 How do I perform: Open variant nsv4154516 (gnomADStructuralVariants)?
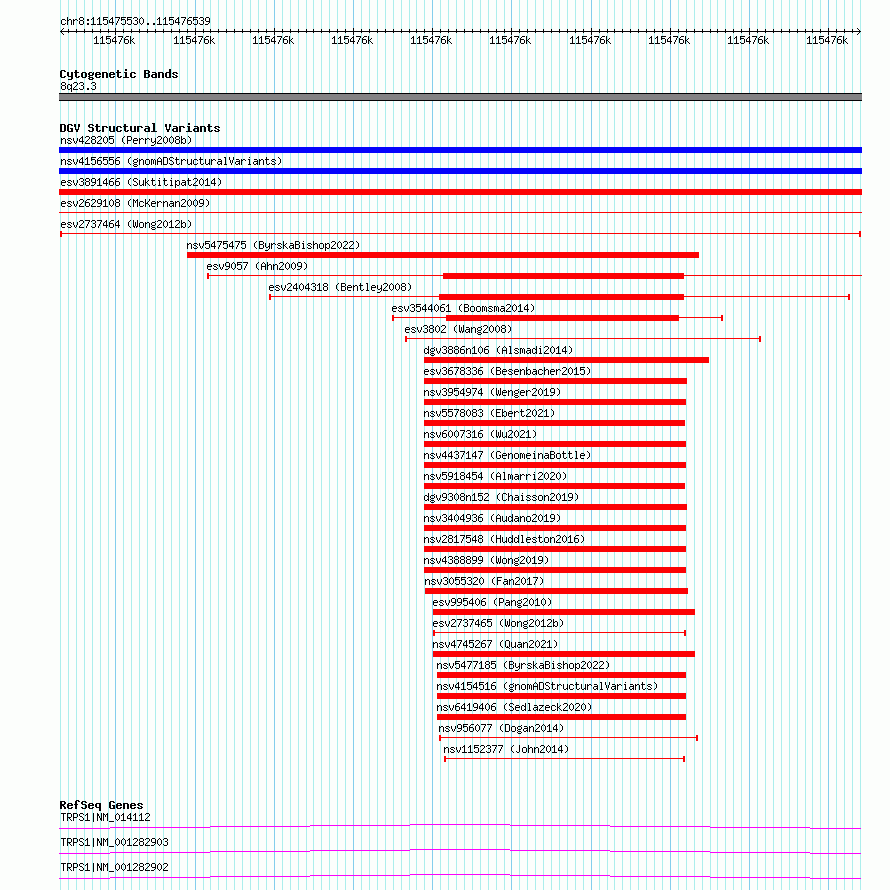click(547, 686)
